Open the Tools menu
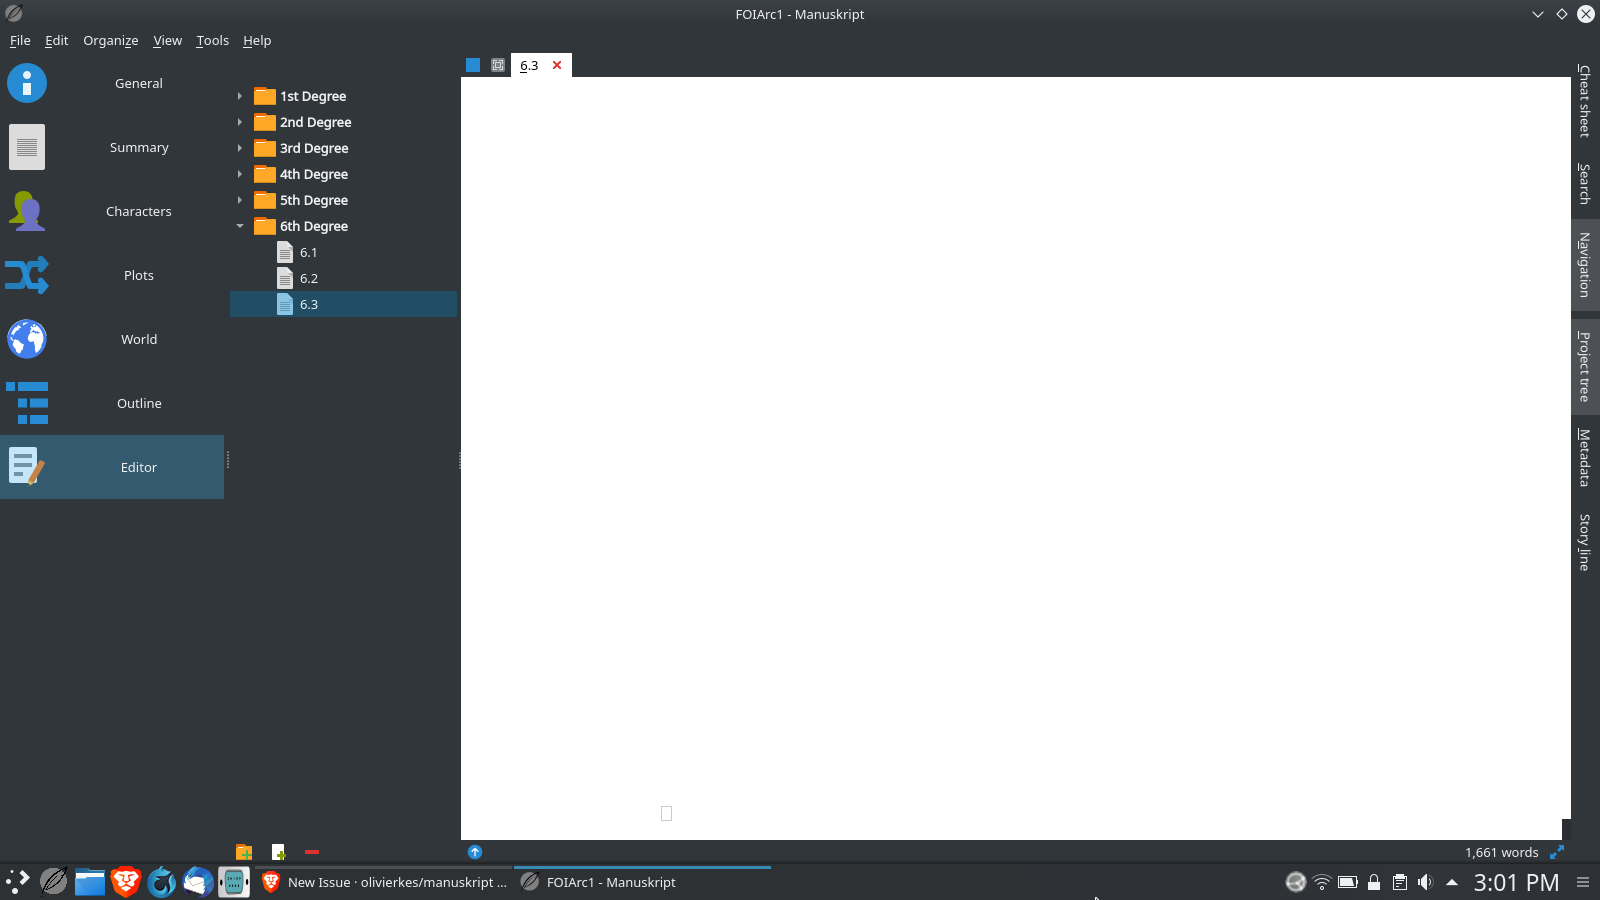This screenshot has width=1600, height=900. coord(211,40)
